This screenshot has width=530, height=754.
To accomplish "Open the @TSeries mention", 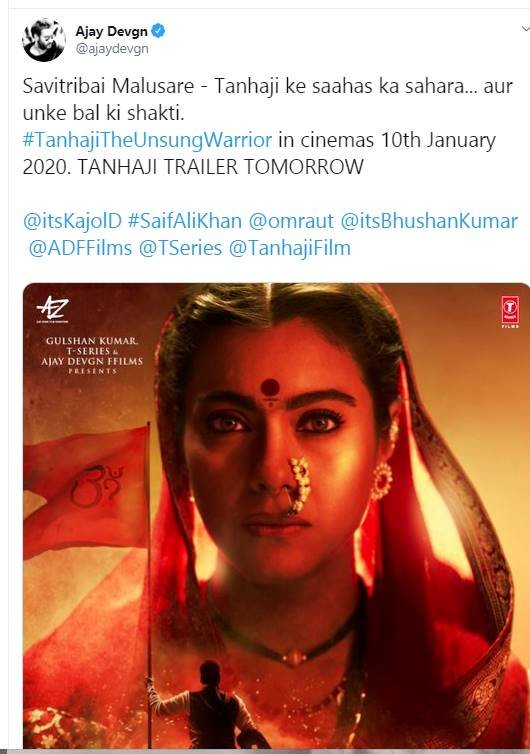I will (x=180, y=248).
